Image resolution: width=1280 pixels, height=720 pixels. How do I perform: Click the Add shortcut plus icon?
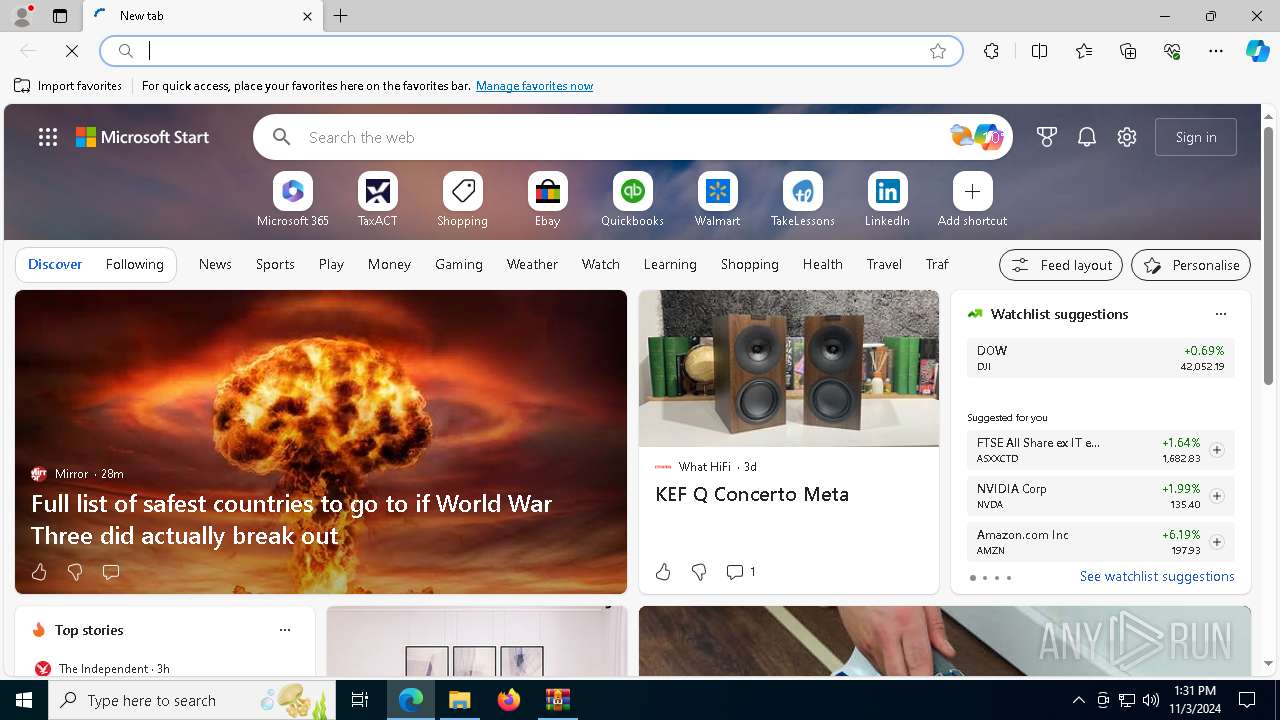[x=972, y=191]
